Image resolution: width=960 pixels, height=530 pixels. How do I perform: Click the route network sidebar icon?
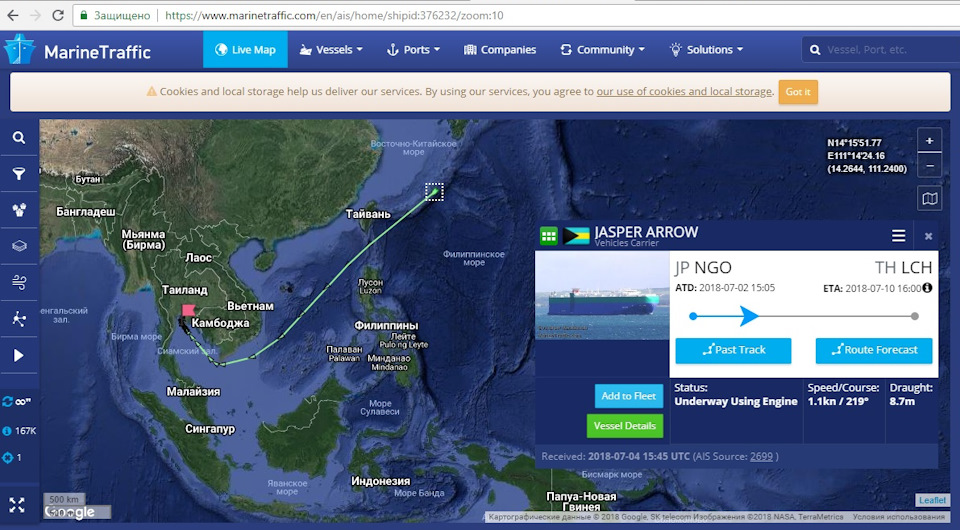coord(19,318)
